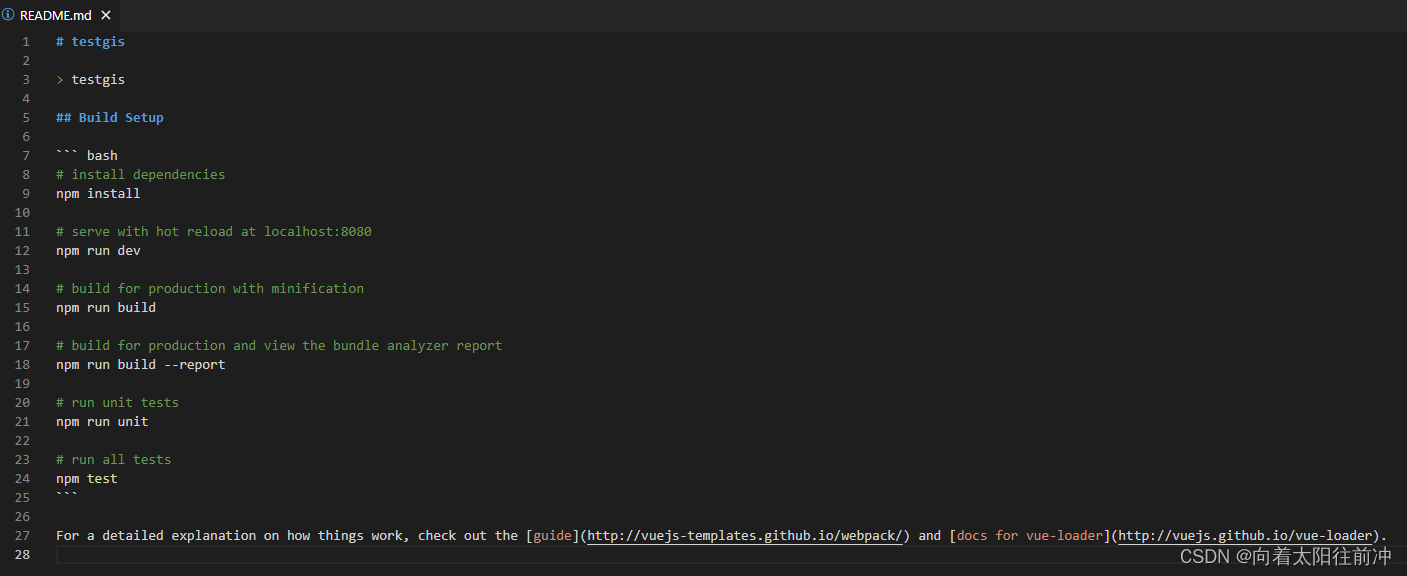Screen dimensions: 1407x576
Task: Click the 'npm test' line
Action: (x=87, y=479)
